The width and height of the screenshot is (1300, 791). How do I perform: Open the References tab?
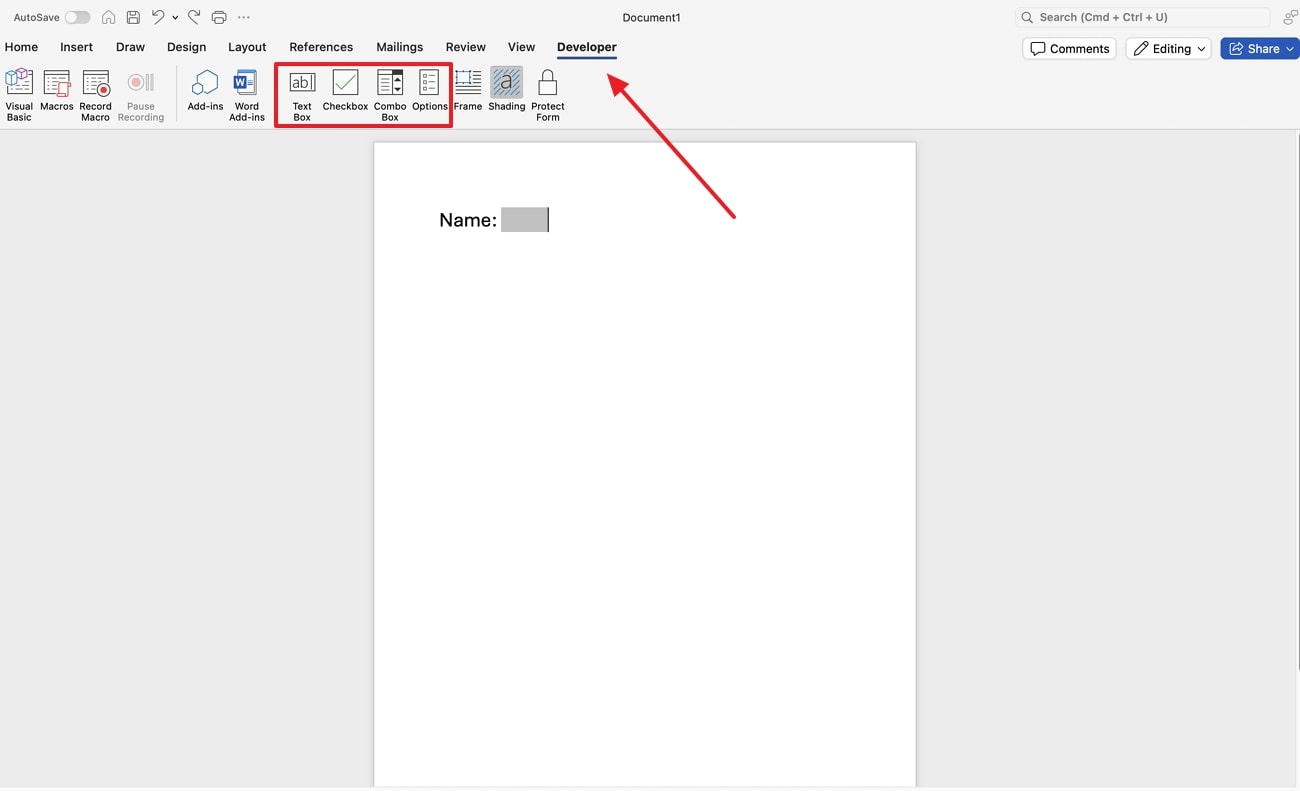coord(321,47)
